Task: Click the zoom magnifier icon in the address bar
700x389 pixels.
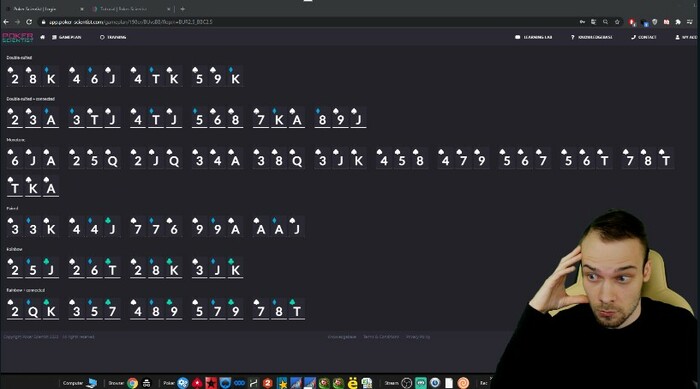Action: [605, 21]
